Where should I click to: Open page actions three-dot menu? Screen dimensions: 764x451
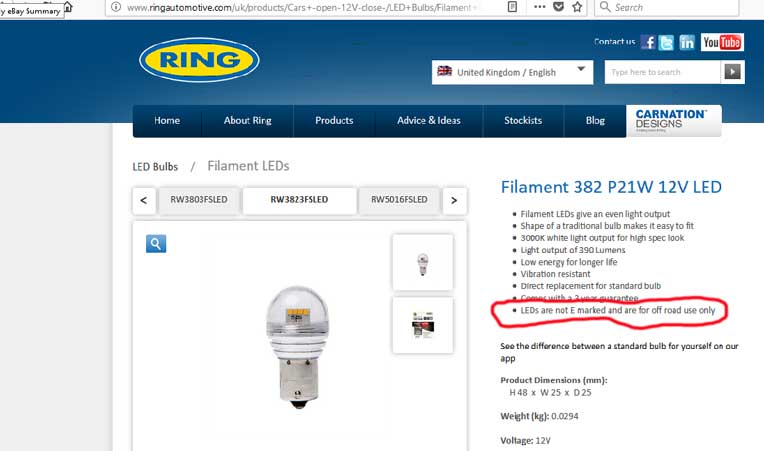click(539, 7)
